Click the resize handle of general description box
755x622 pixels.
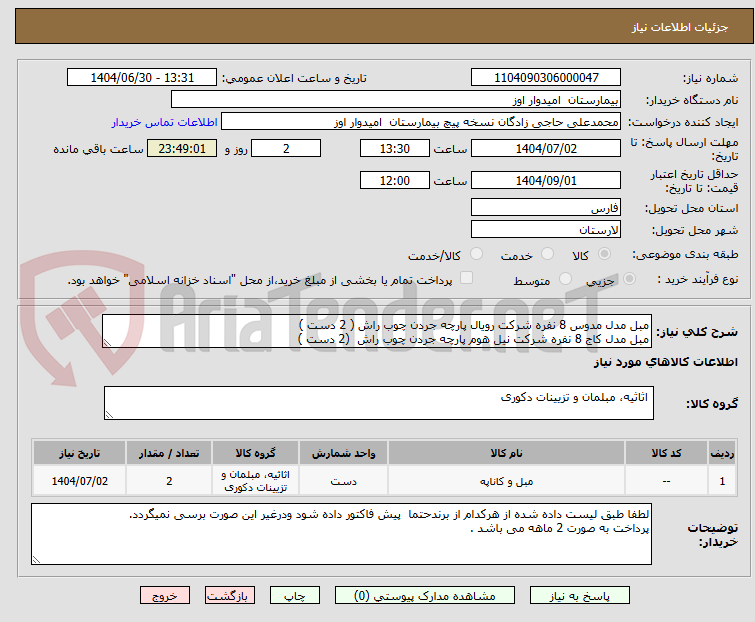(x=107, y=343)
